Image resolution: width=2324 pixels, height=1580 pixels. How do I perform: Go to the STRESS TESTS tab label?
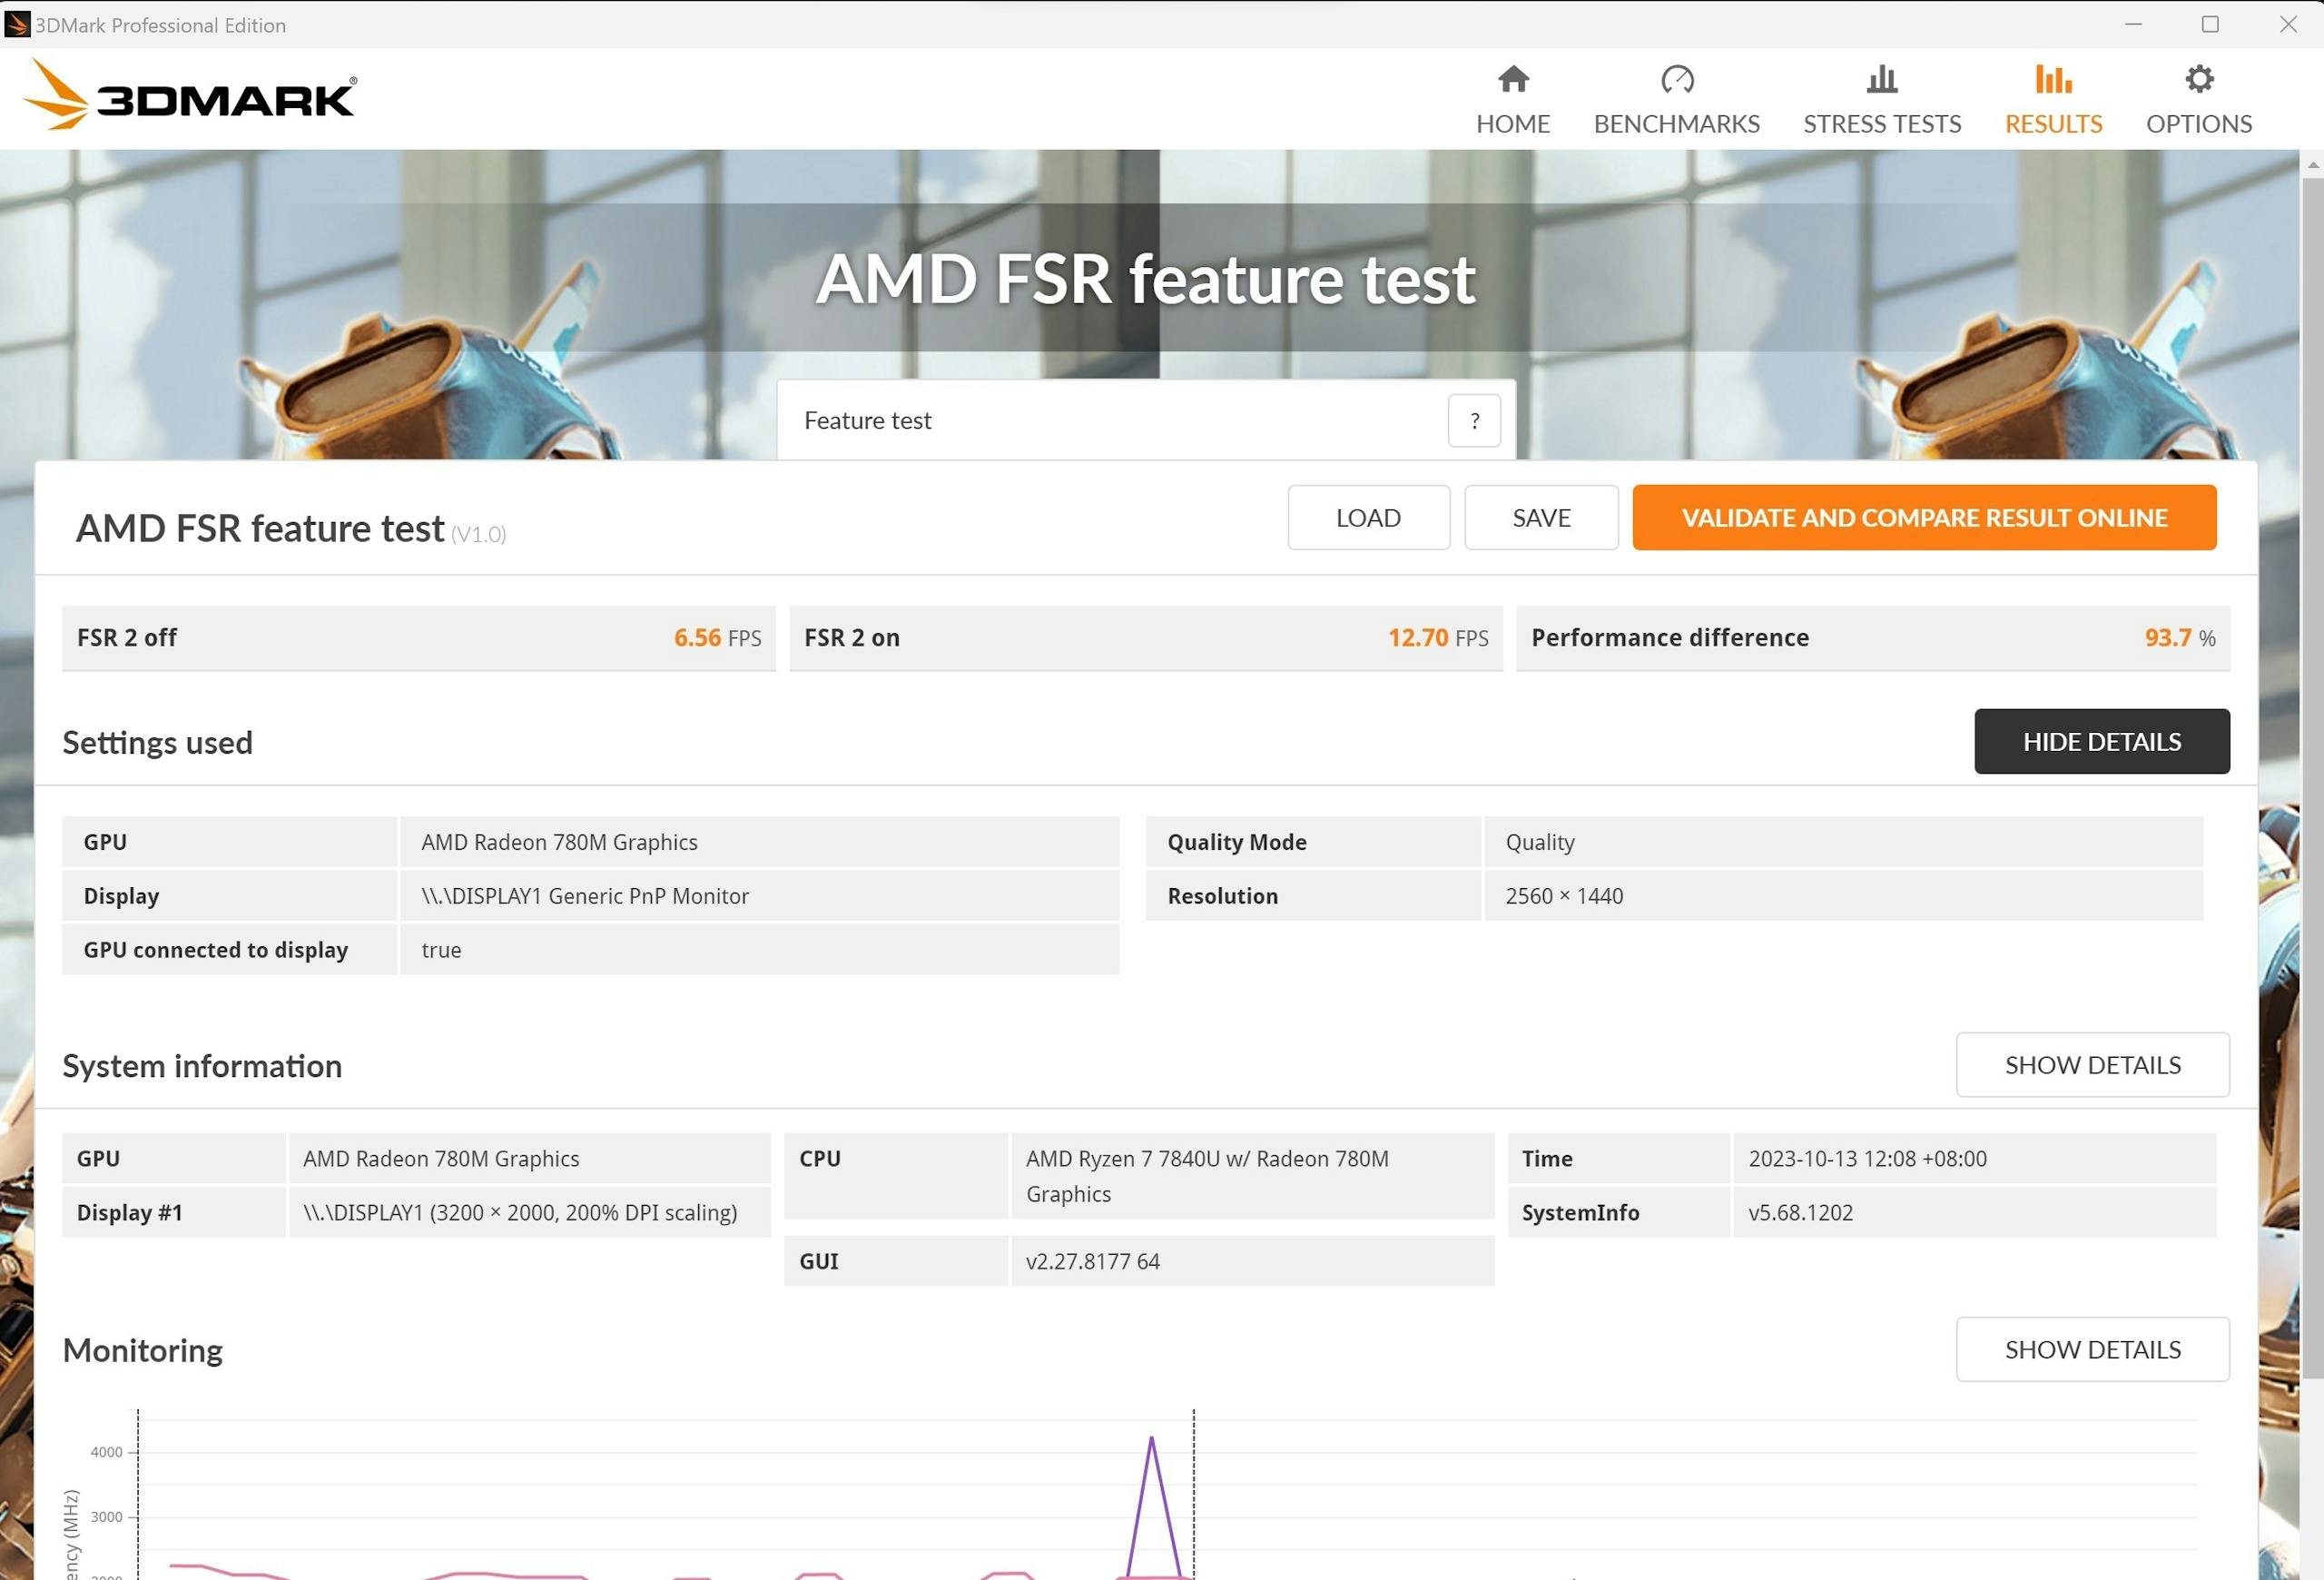click(x=1882, y=124)
